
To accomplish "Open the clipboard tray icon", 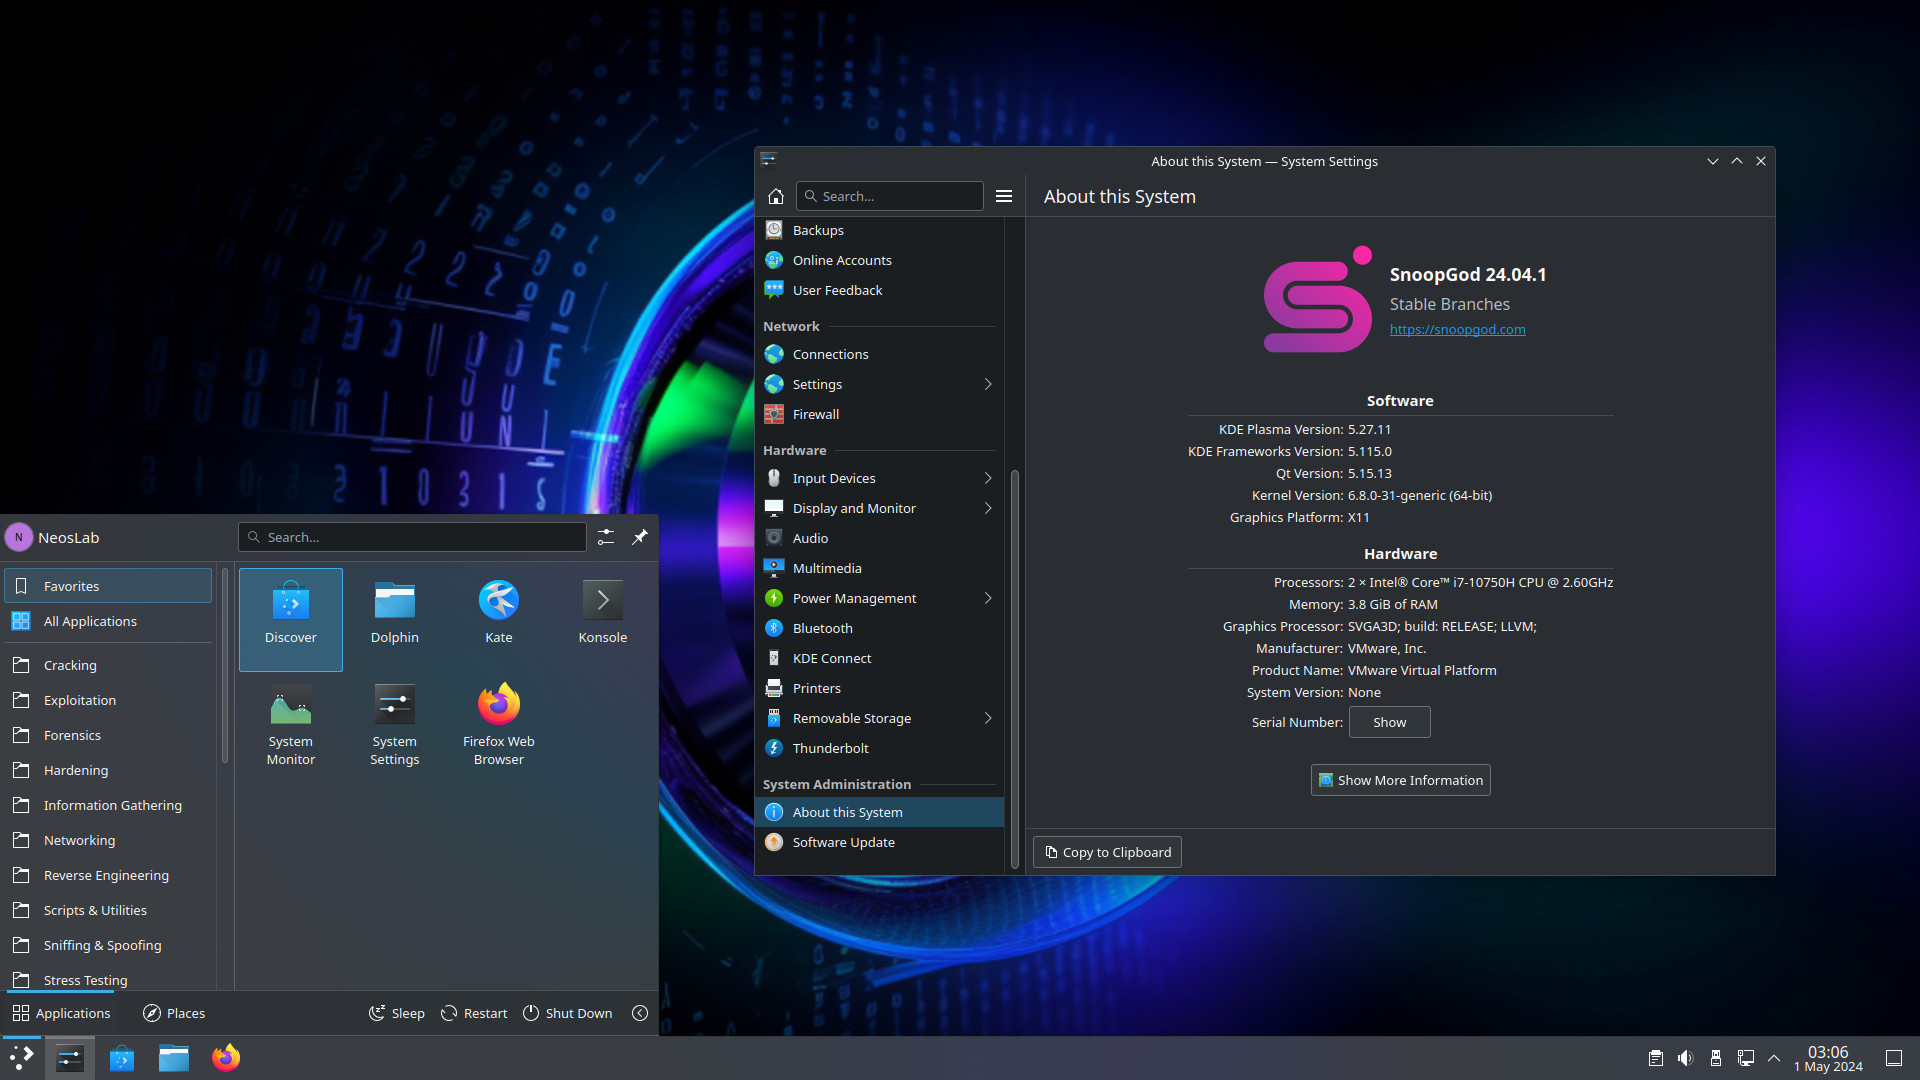I will (x=1656, y=1058).
